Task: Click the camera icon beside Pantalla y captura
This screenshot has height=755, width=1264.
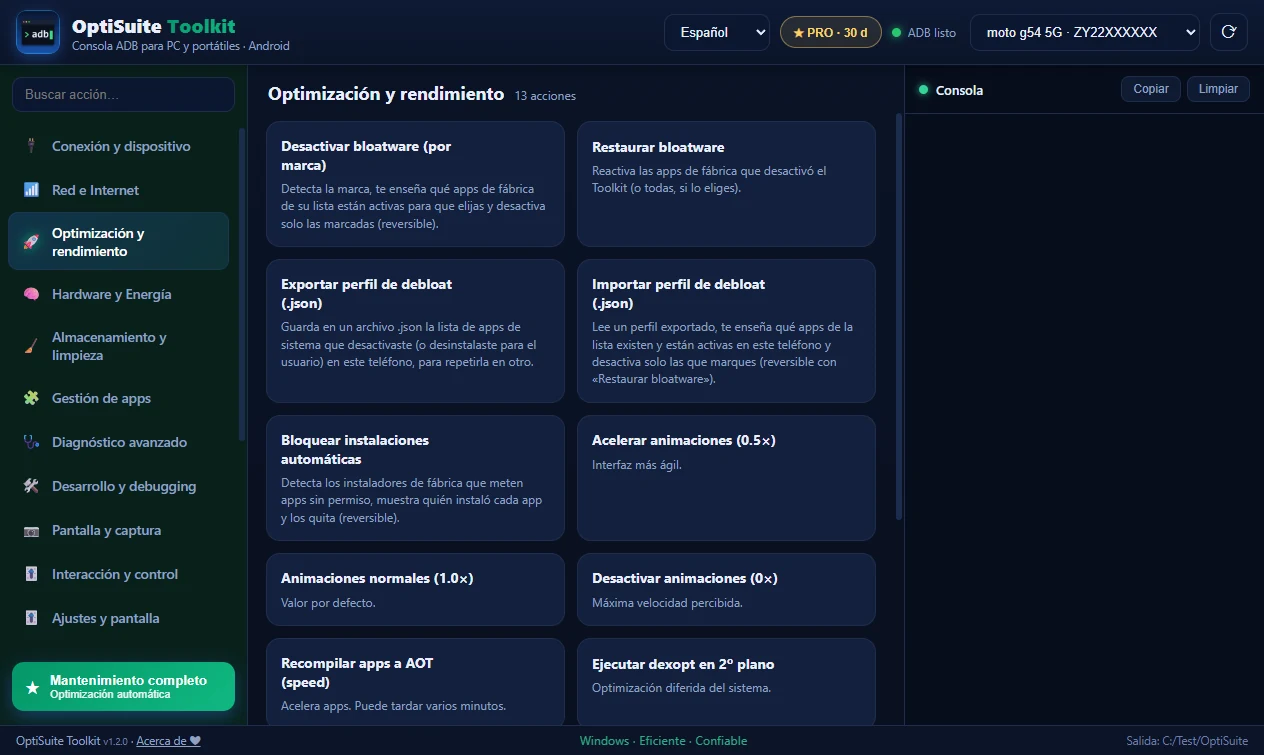Action: (x=31, y=530)
